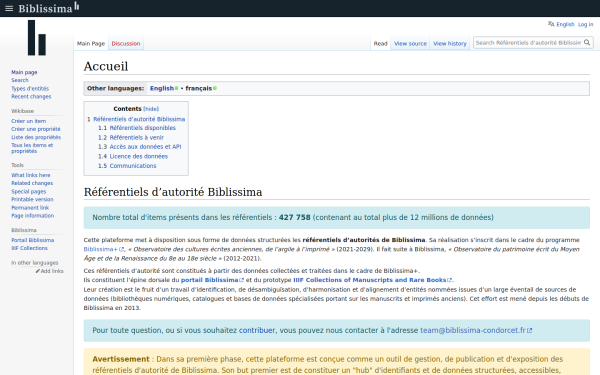Image resolution: width=600 pixels, height=375 pixels.
Task: Click the Avertissement warning label
Action: [121, 359]
